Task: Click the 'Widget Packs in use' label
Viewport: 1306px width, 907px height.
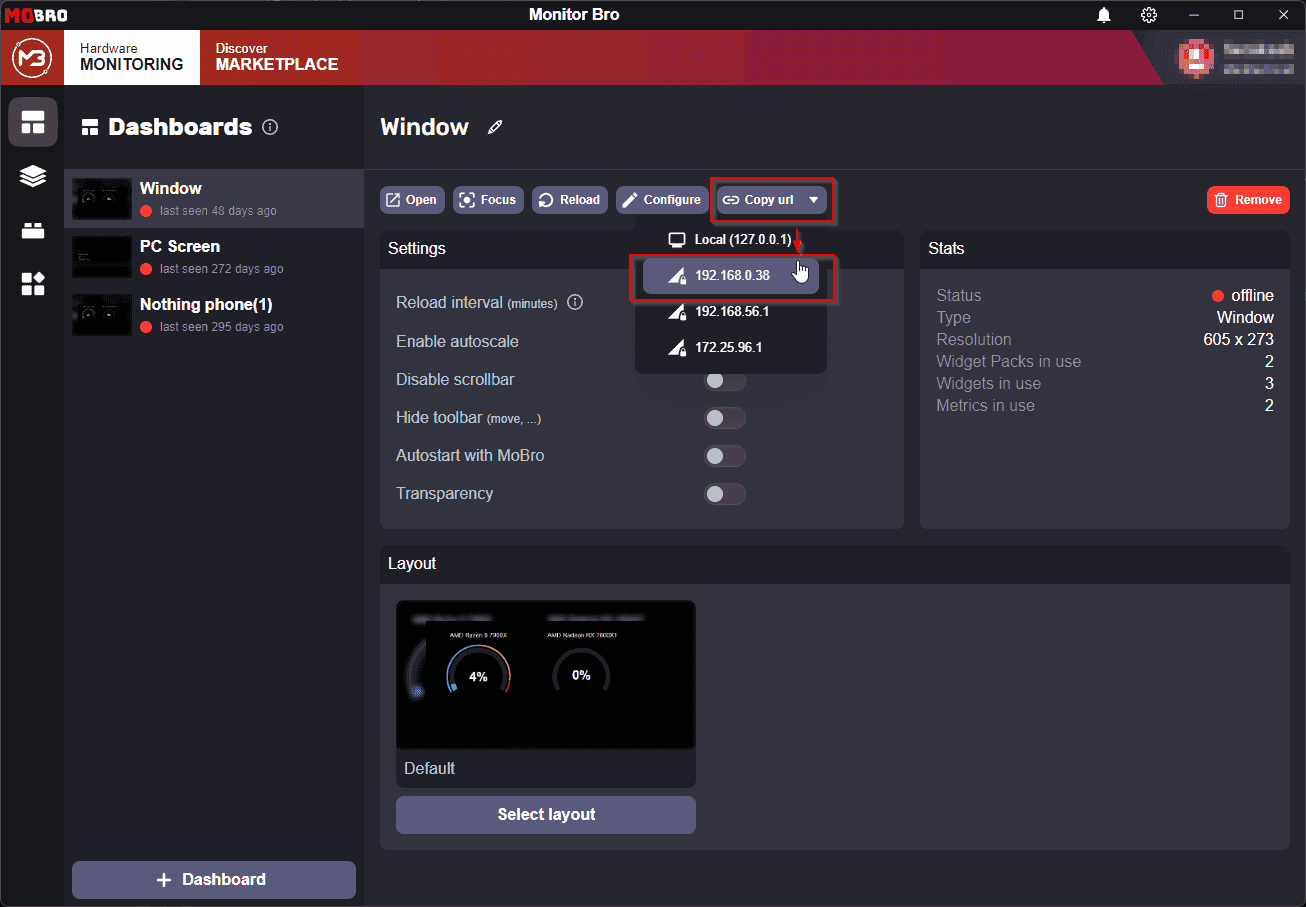Action: pyautogui.click(x=1008, y=362)
